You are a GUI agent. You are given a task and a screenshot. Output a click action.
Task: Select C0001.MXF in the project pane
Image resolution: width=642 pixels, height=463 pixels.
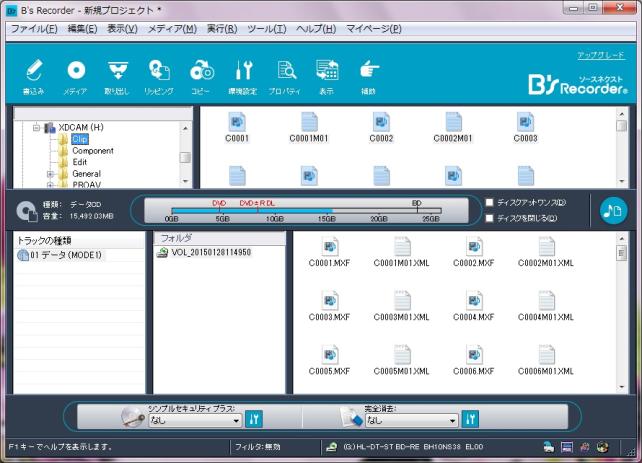point(329,252)
